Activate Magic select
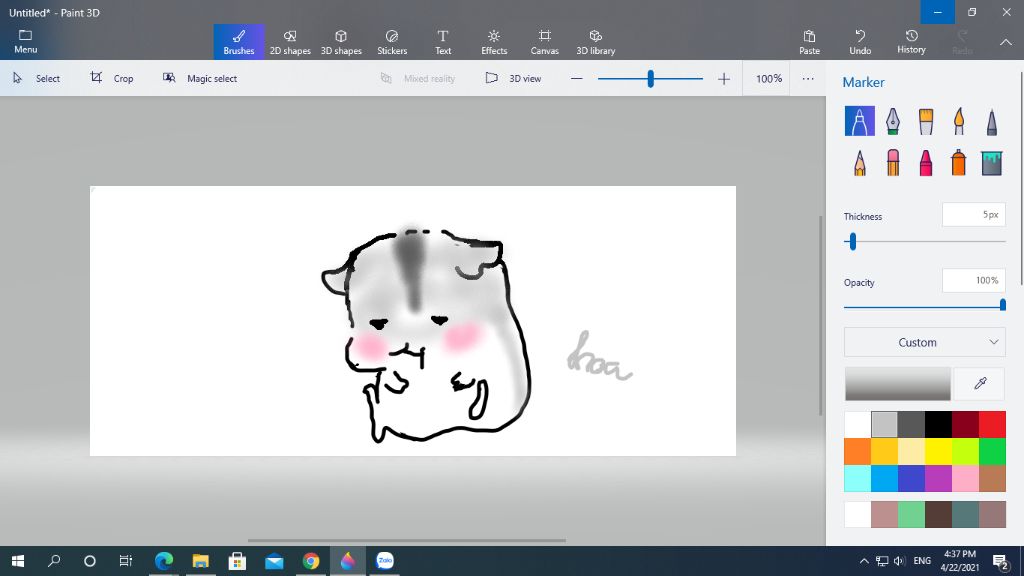Viewport: 1024px width, 576px height. pos(200,78)
